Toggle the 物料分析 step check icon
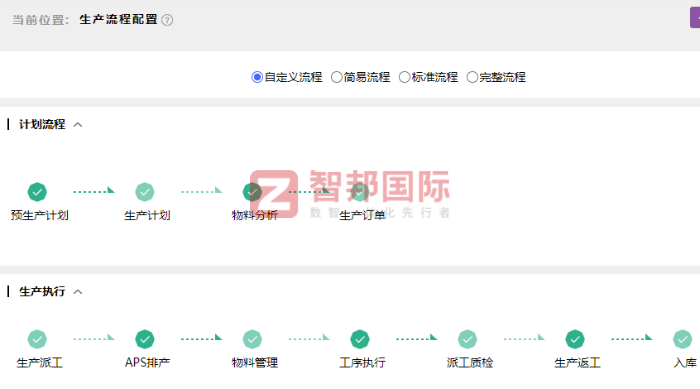Image resolution: width=700 pixels, height=389 pixels. click(252, 192)
